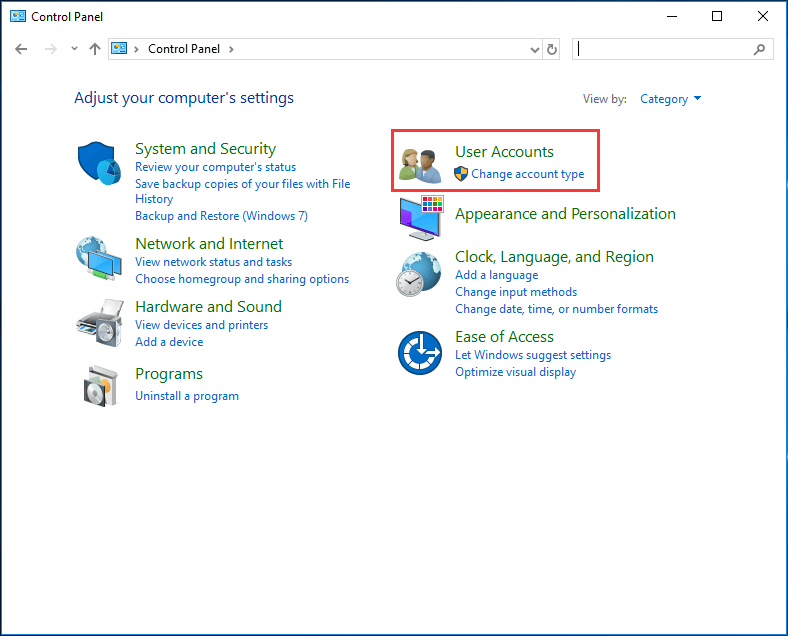
Task: Click the Control Panel breadcrumb segment
Action: (184, 49)
